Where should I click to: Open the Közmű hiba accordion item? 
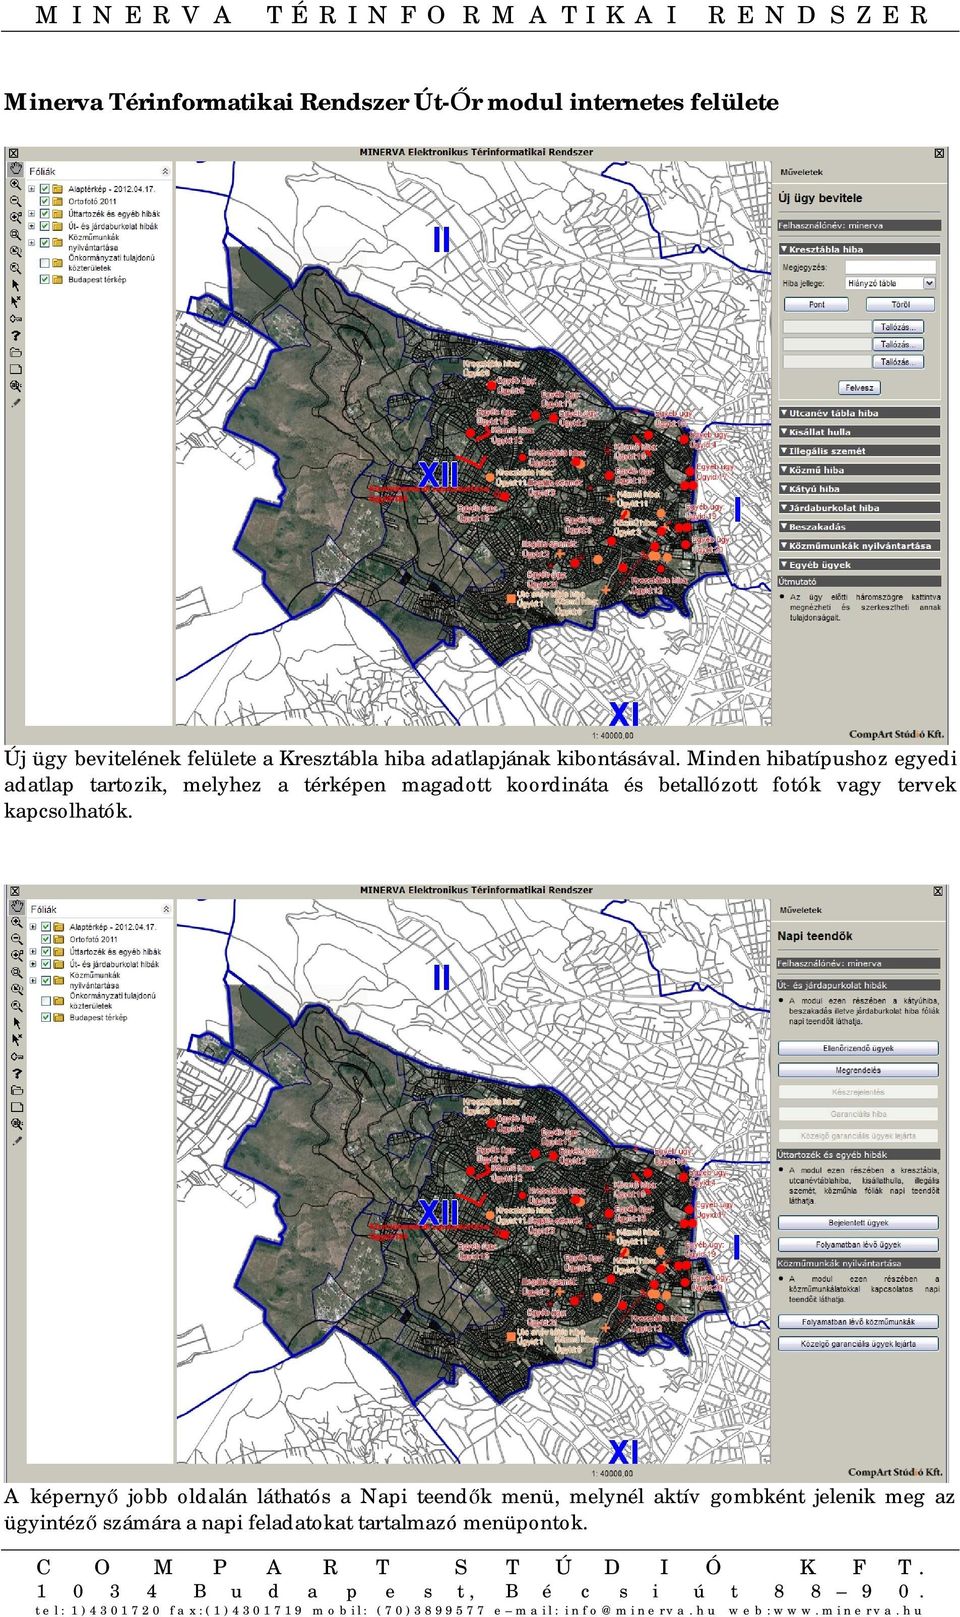tap(859, 470)
